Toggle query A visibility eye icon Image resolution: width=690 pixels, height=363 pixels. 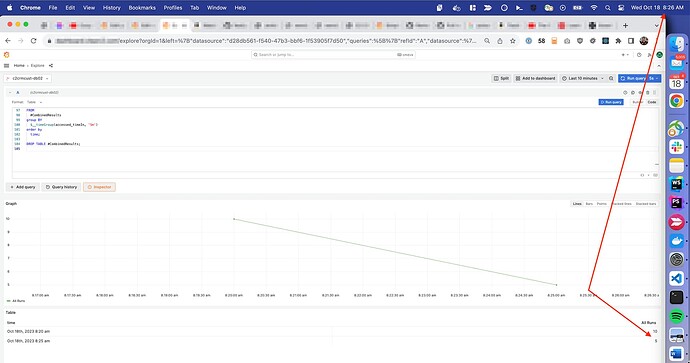coord(640,92)
